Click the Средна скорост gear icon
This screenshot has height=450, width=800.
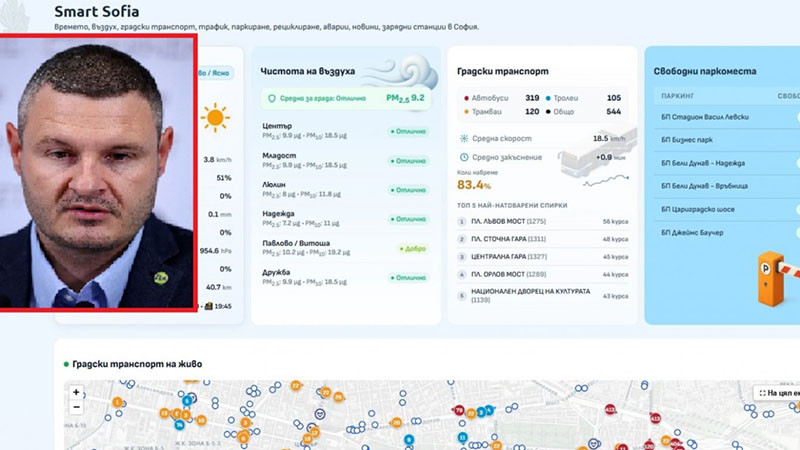464,138
